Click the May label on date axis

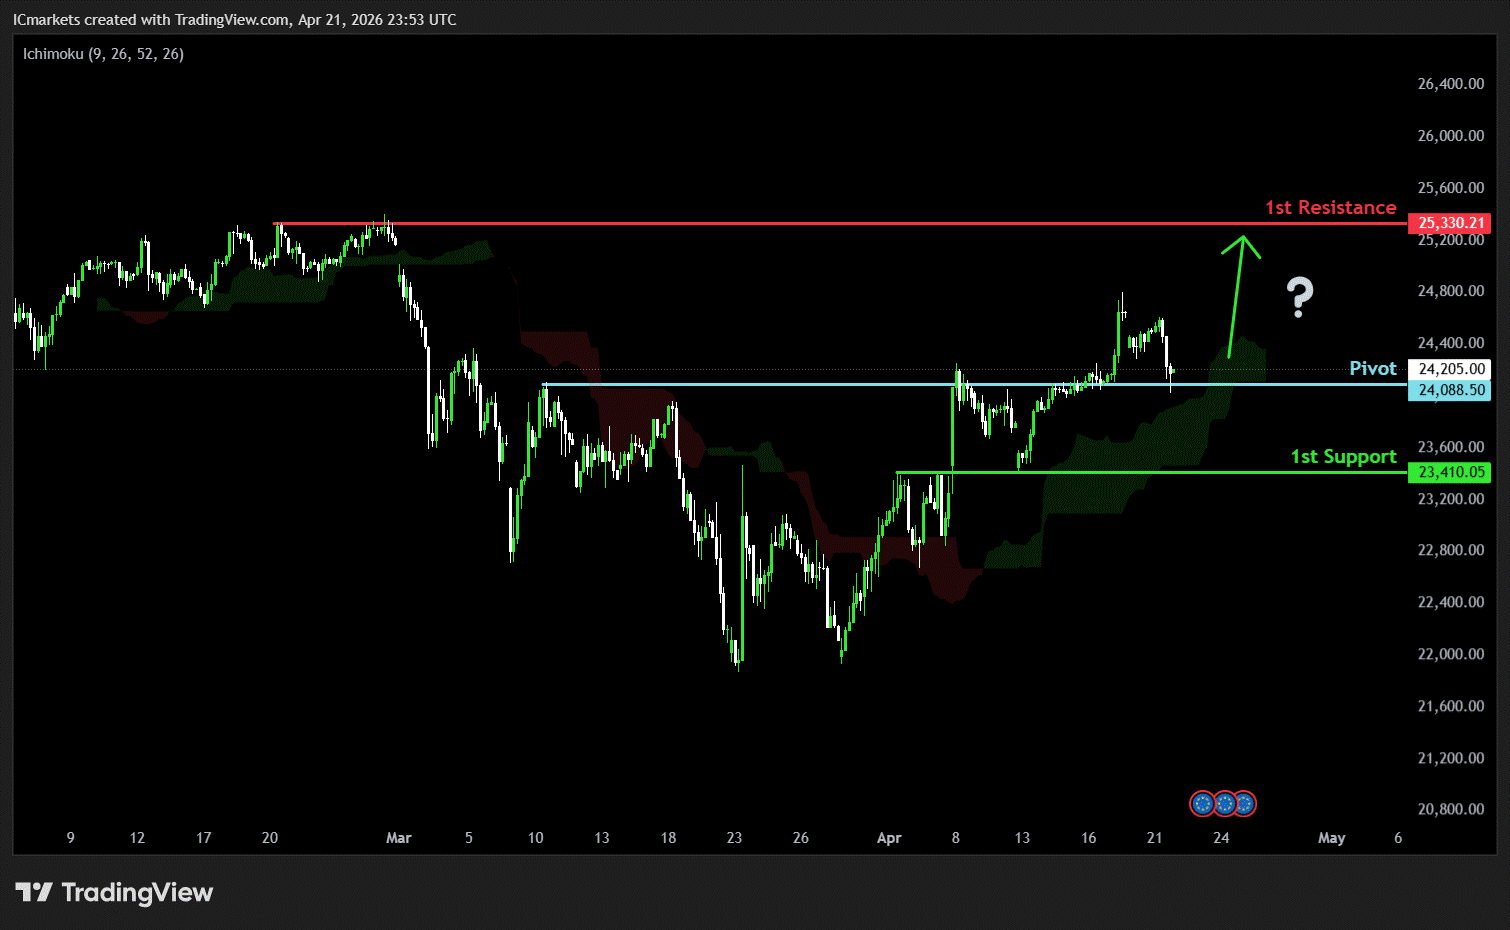click(1331, 838)
